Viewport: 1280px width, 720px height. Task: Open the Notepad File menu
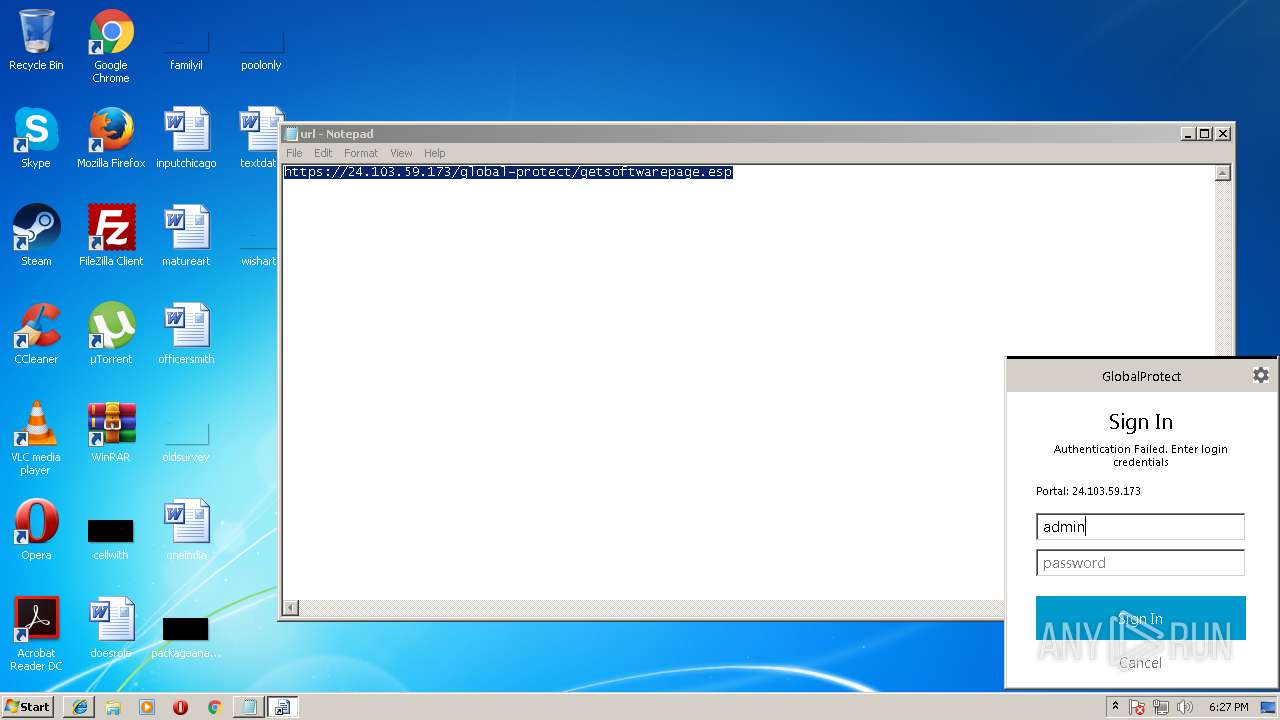294,153
